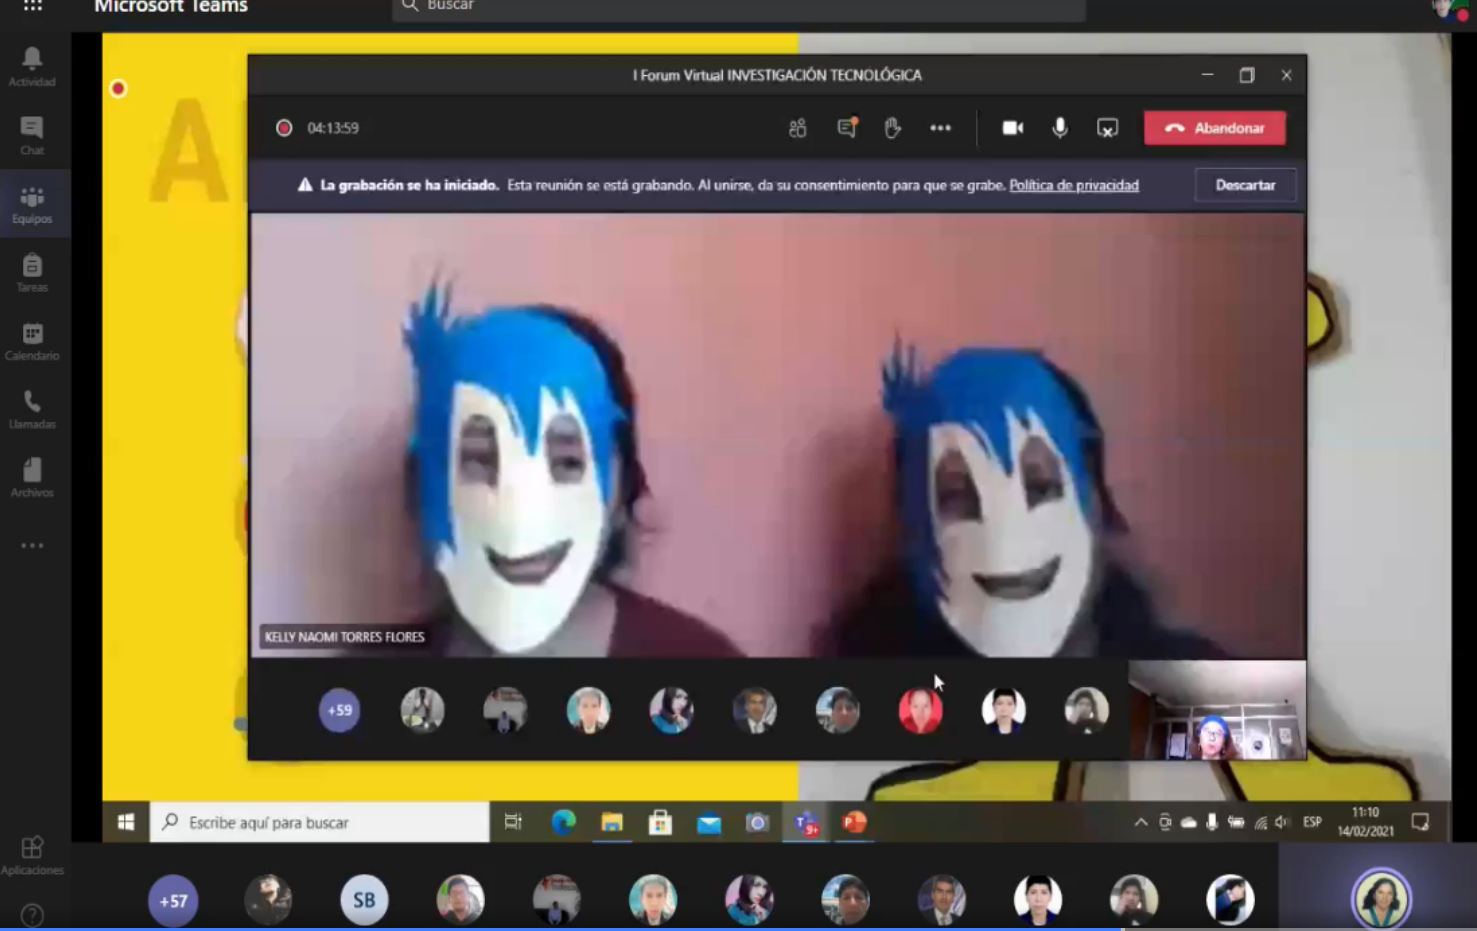Toggle screen sharing in the meeting
Viewport: 1477px width, 931px height.
pos(1107,128)
